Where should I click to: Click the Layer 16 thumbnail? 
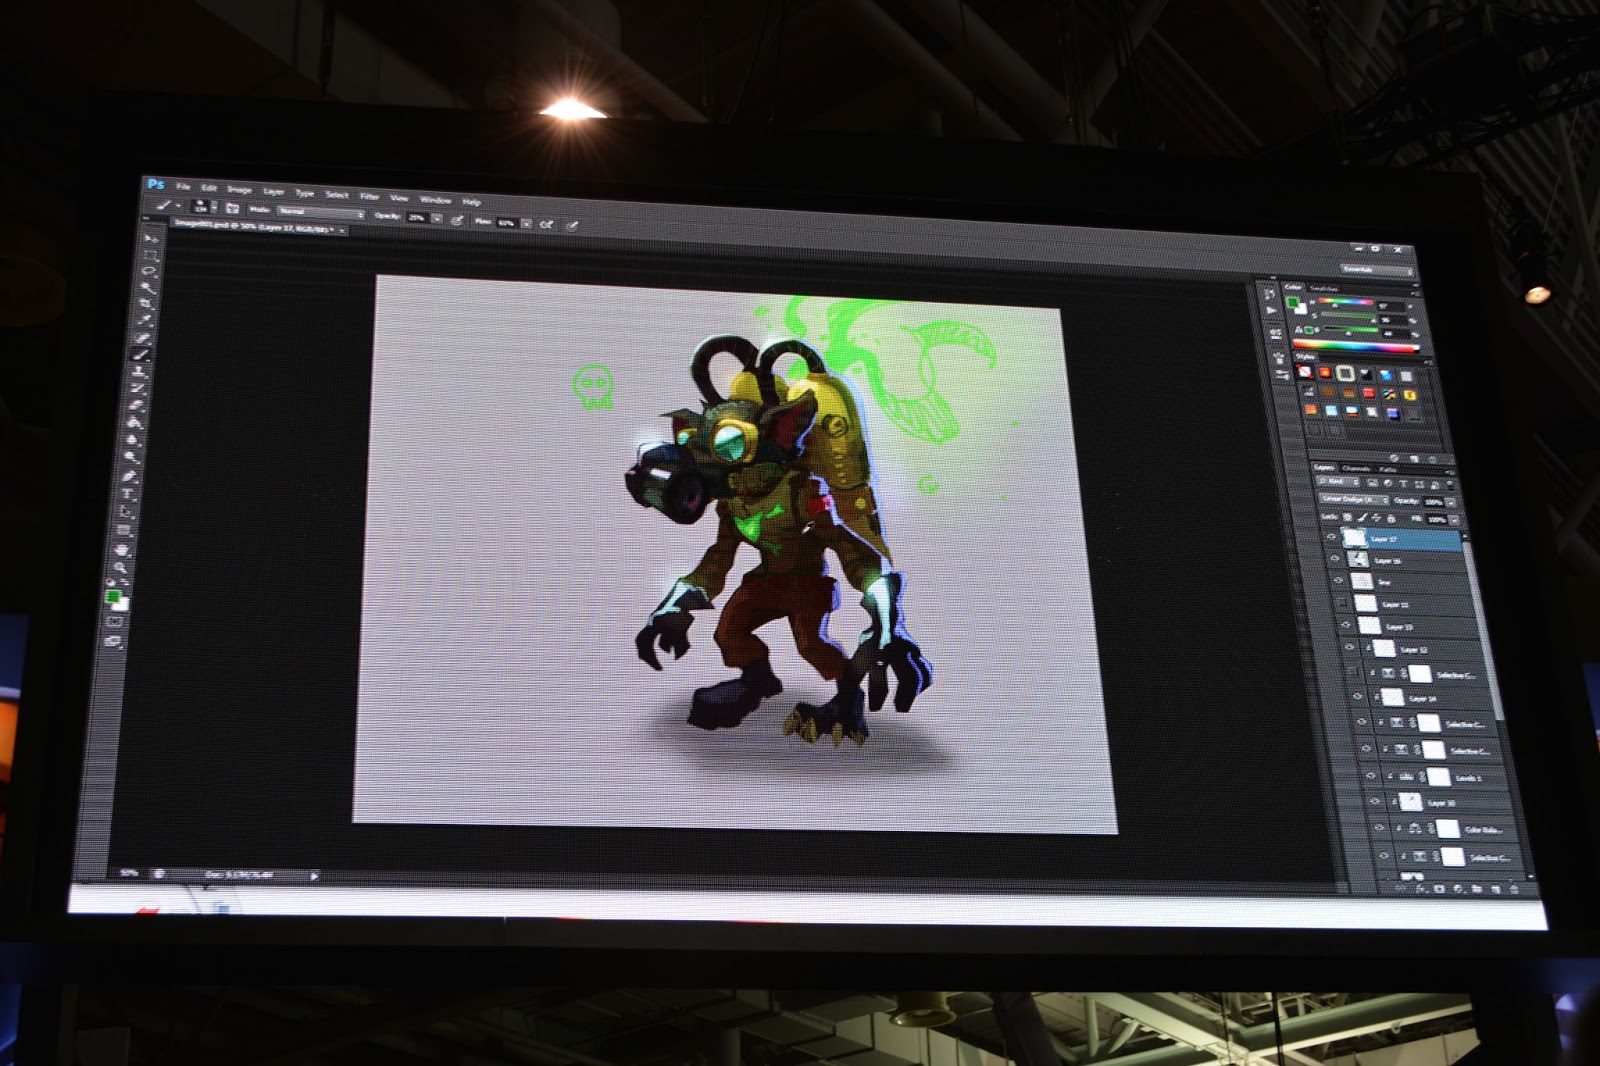pos(1358,559)
